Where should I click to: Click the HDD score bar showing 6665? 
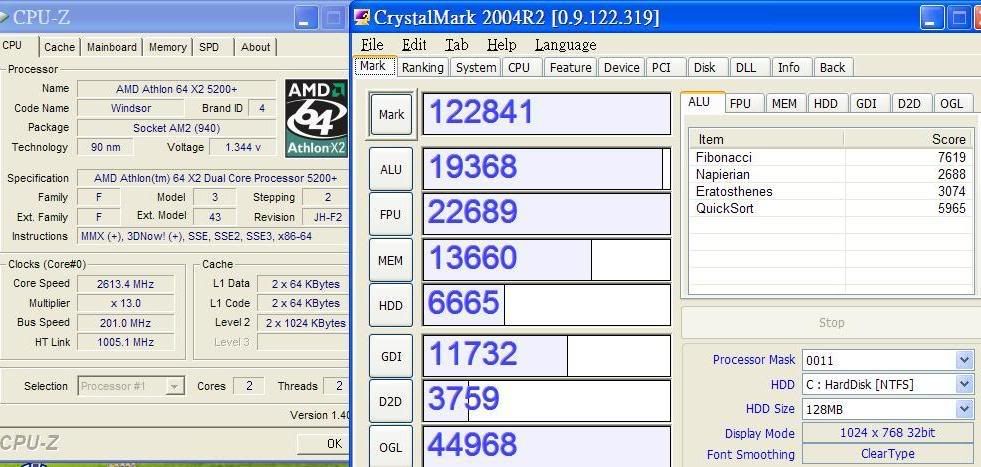(x=546, y=305)
